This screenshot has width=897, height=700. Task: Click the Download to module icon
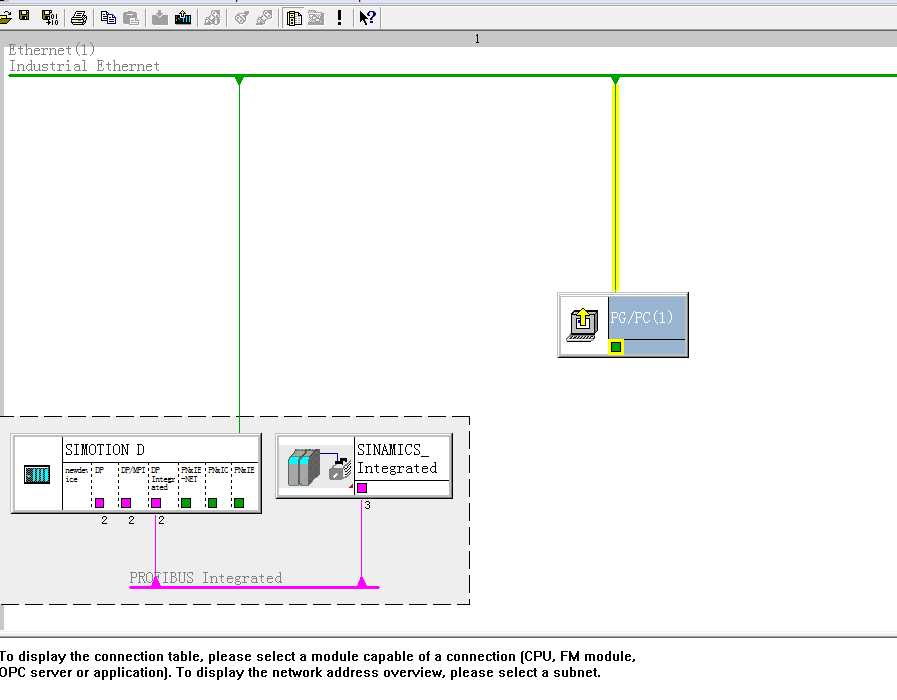click(160, 18)
